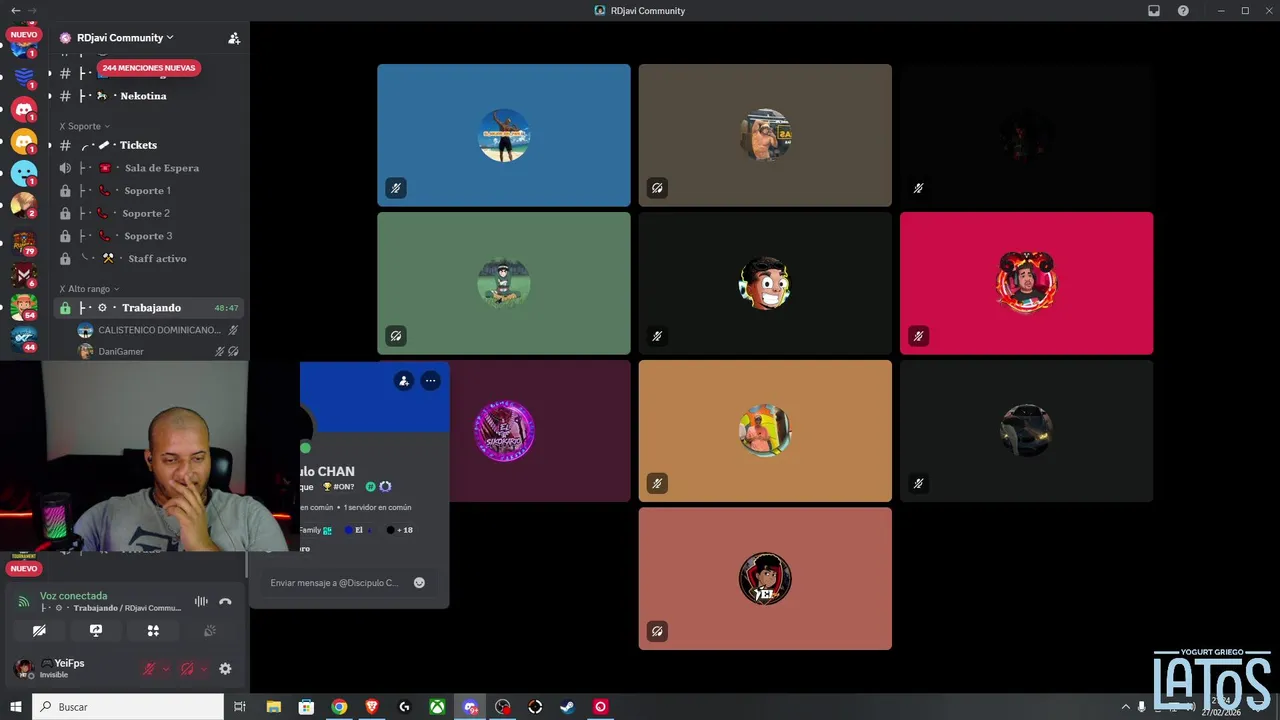Disconnect from the voice call

[225, 602]
